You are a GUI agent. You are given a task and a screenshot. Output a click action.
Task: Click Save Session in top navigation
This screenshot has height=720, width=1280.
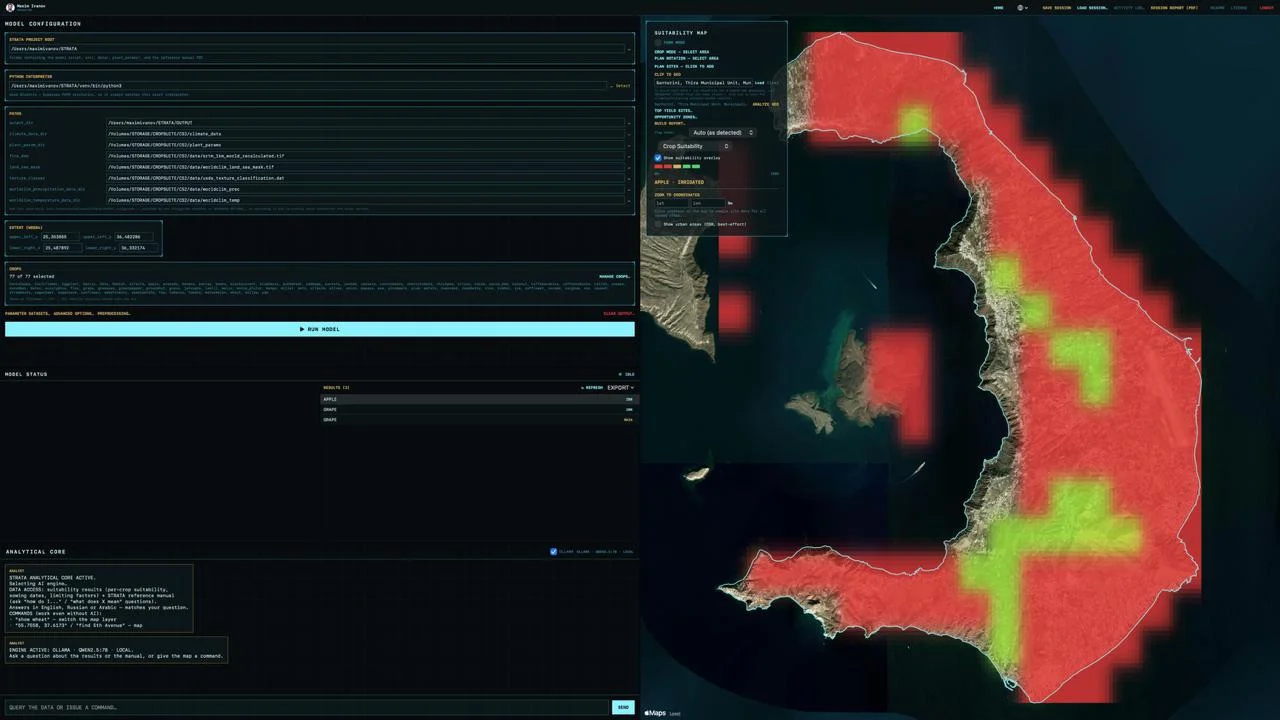[1056, 7]
